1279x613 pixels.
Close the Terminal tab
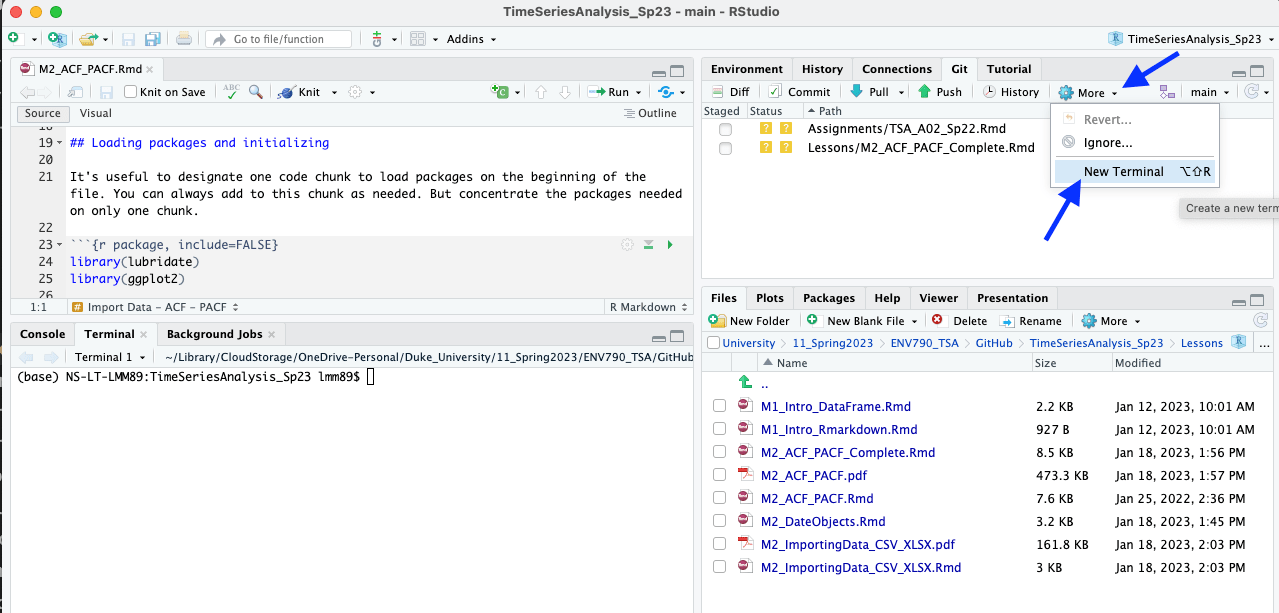143,335
